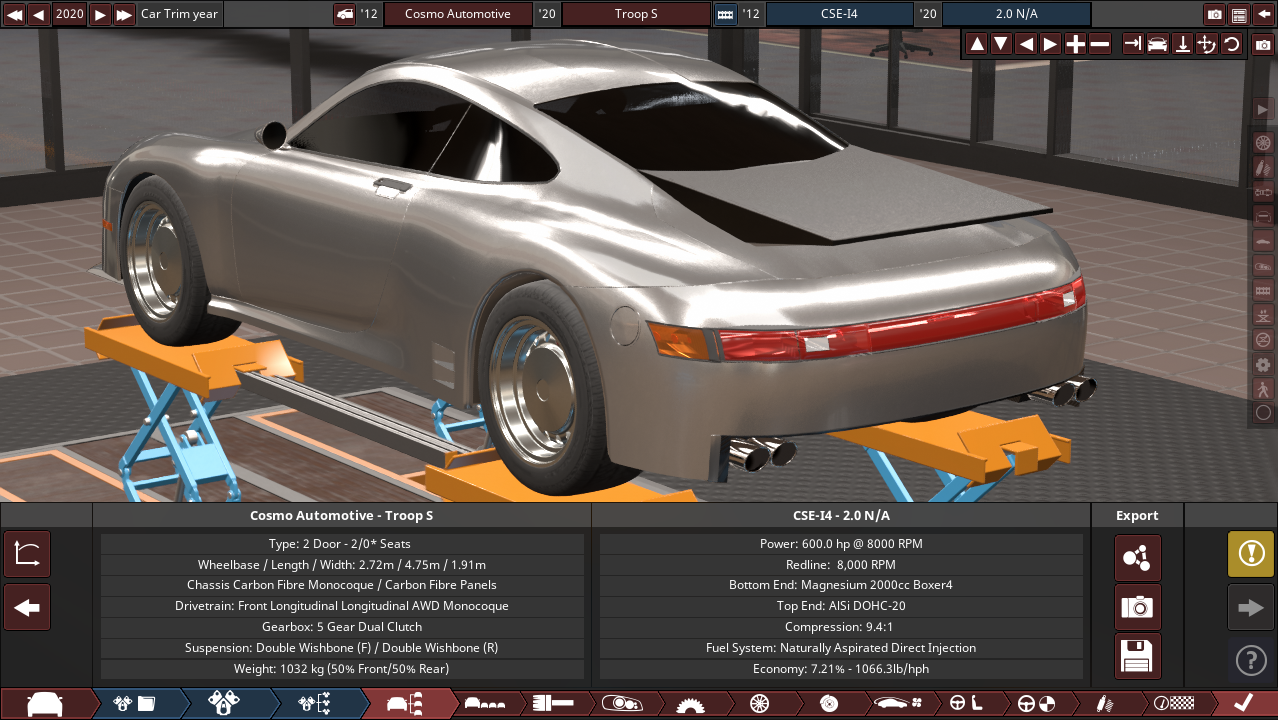Reset the camera rotation with the circular arrow
Screen dimensions: 1278x720
pos(1231,44)
